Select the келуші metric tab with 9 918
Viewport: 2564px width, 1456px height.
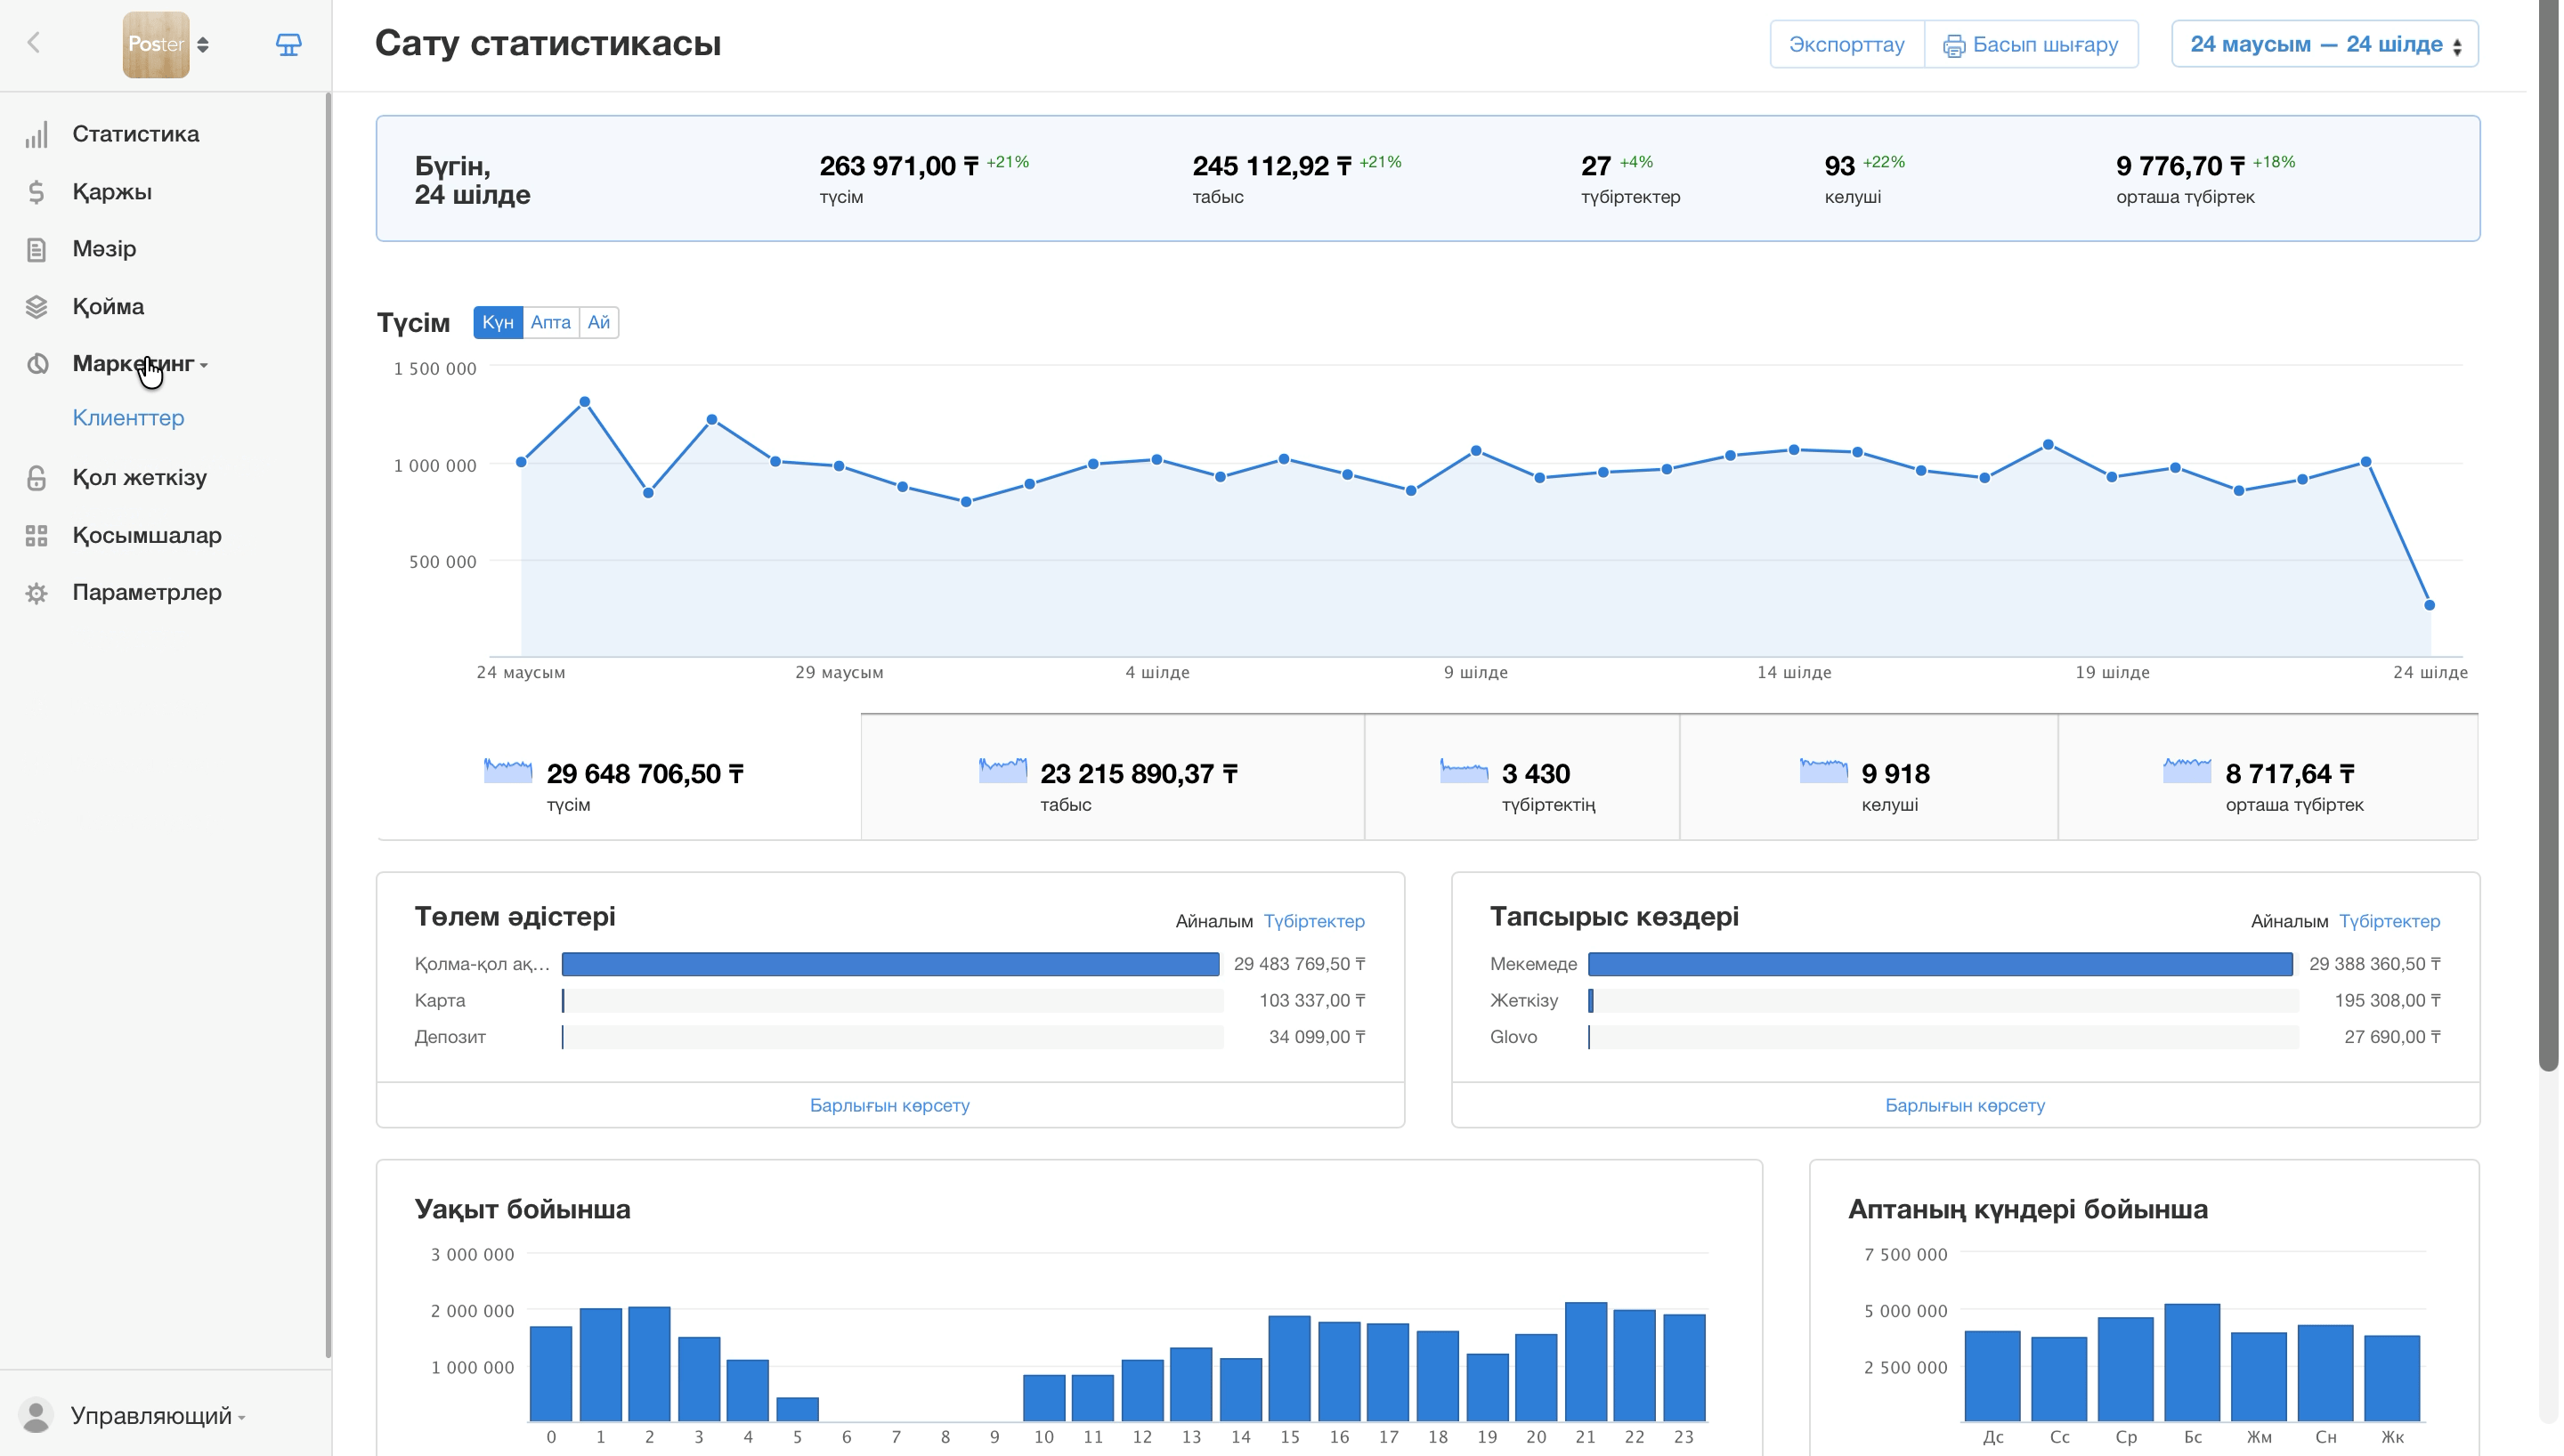pos(1868,777)
